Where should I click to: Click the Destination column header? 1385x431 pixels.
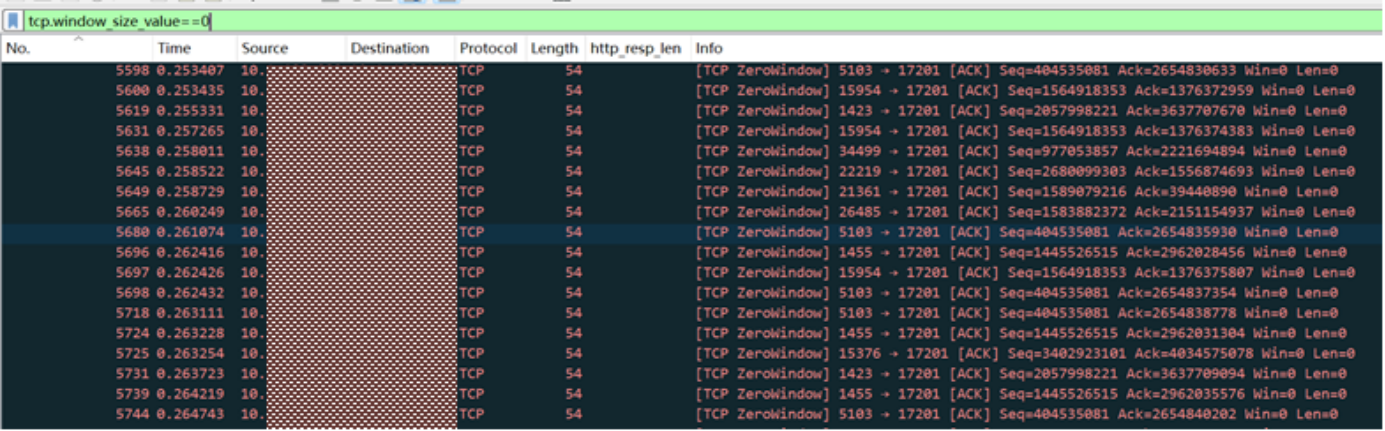coord(389,48)
